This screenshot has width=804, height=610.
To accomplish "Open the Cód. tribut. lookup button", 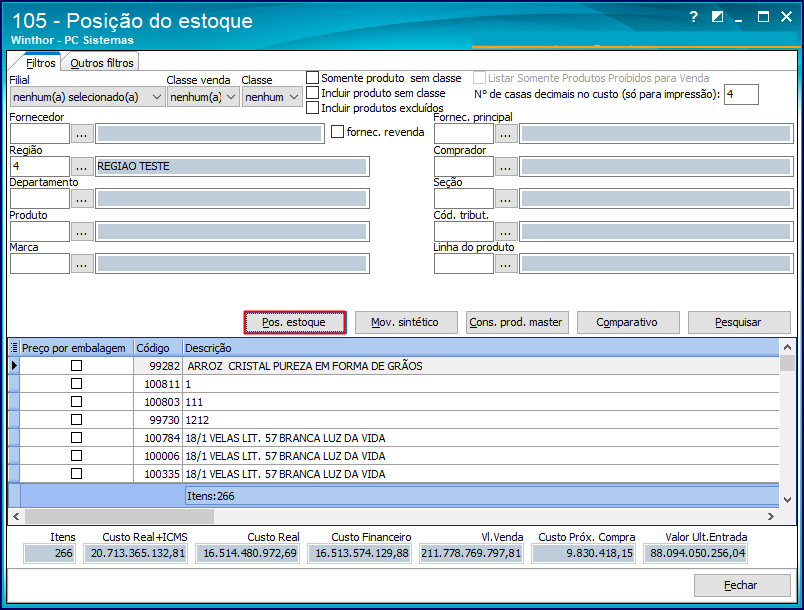I will [506, 232].
